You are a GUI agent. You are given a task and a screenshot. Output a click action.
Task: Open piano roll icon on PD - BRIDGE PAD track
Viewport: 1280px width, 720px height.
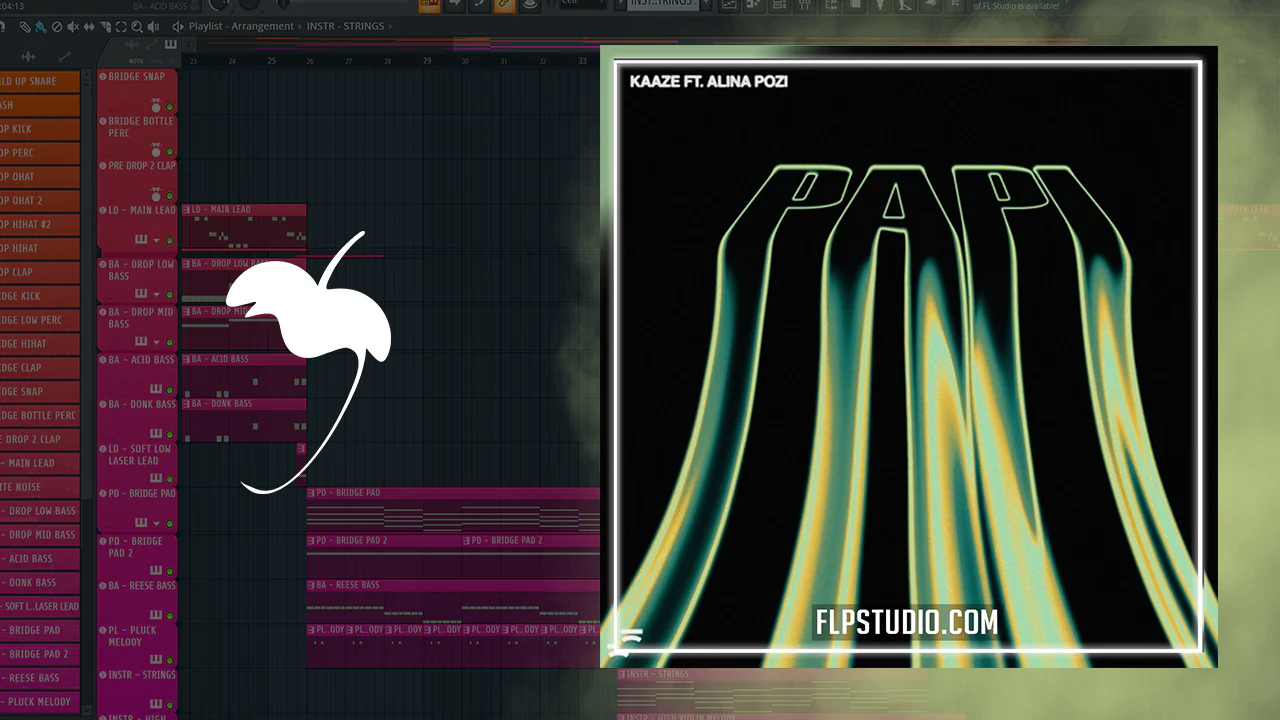click(141, 522)
